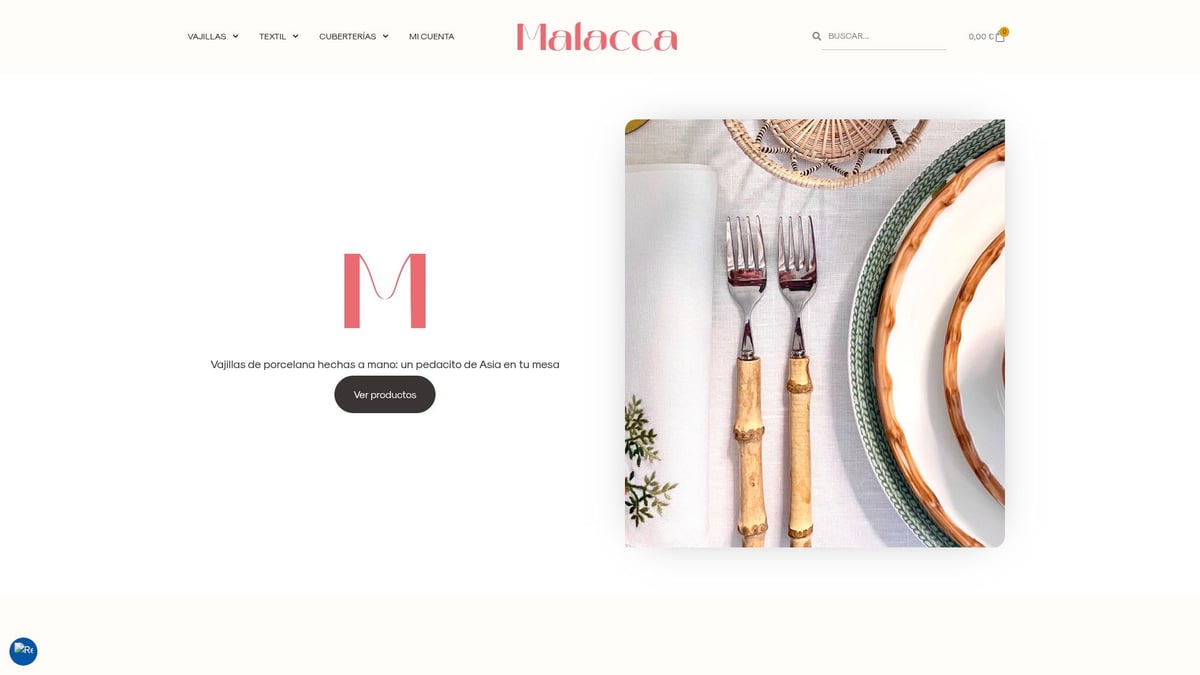The width and height of the screenshot is (1200, 675).
Task: Expand the TEXTIL dropdown arrow
Action: pyautogui.click(x=295, y=36)
